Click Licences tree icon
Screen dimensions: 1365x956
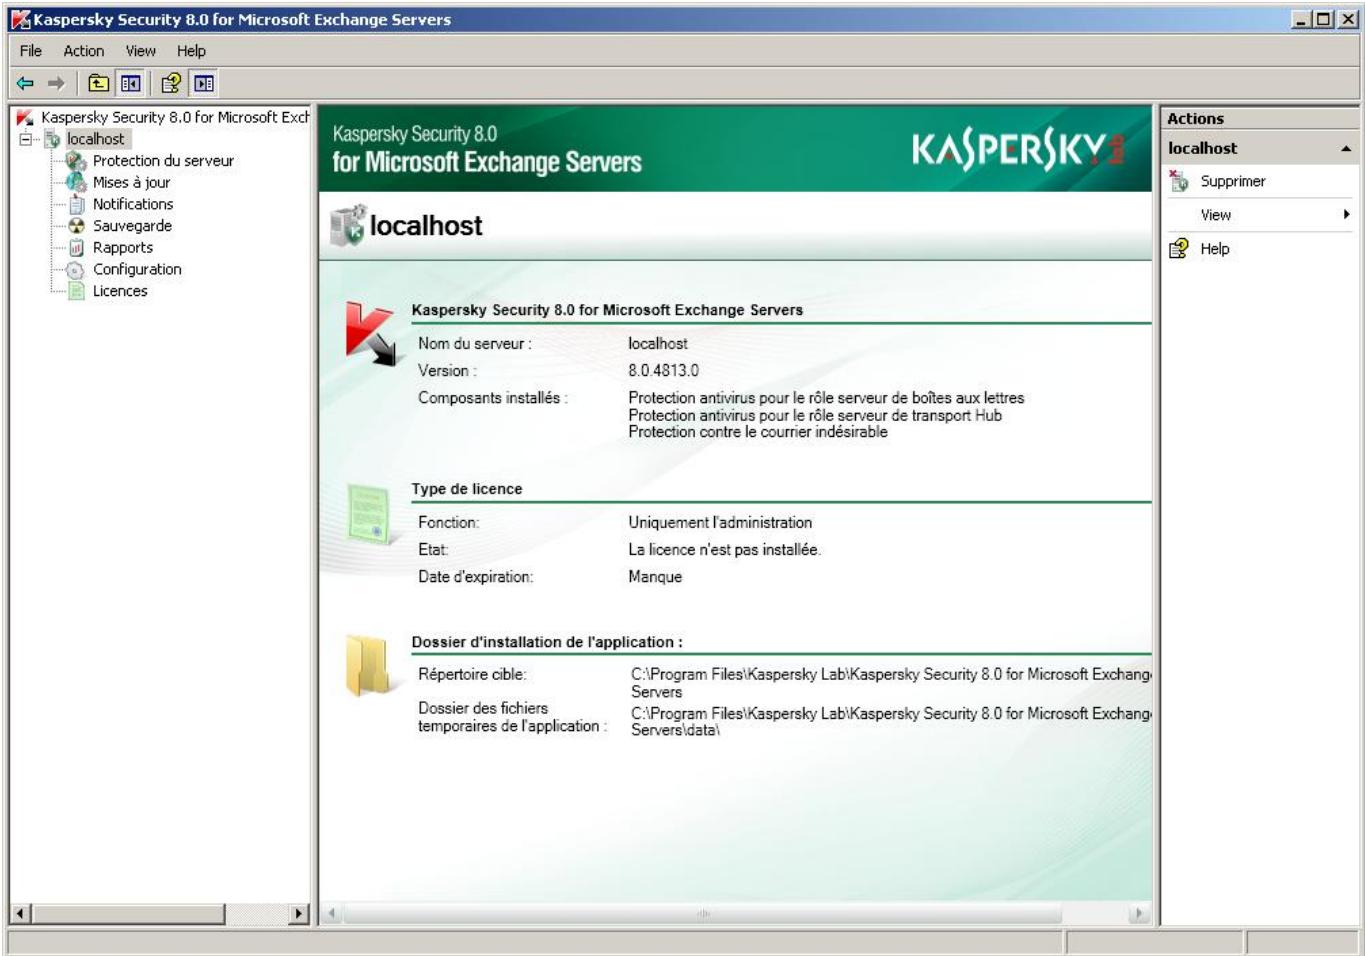(76, 291)
